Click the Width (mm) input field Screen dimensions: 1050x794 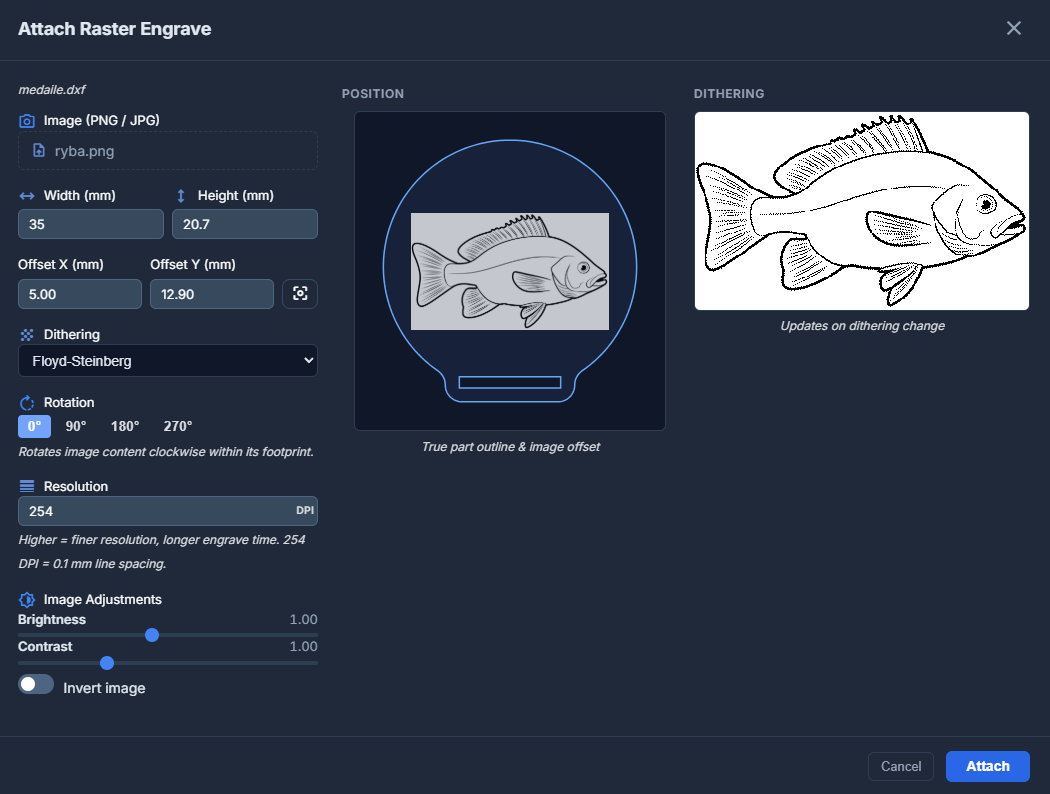(90, 225)
